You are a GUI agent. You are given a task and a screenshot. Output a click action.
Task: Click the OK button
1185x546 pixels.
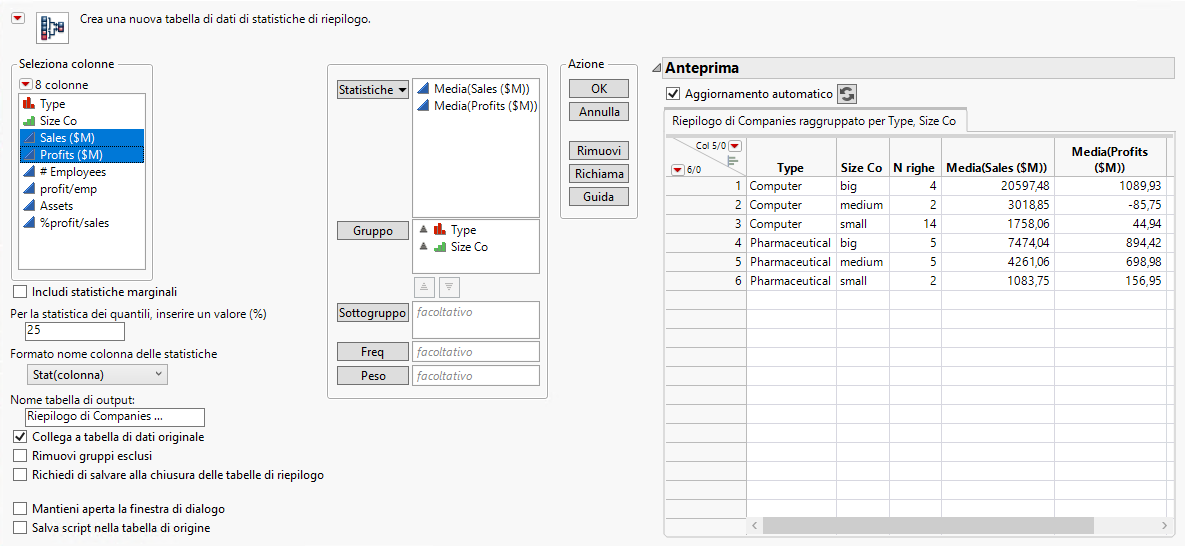tap(599, 88)
